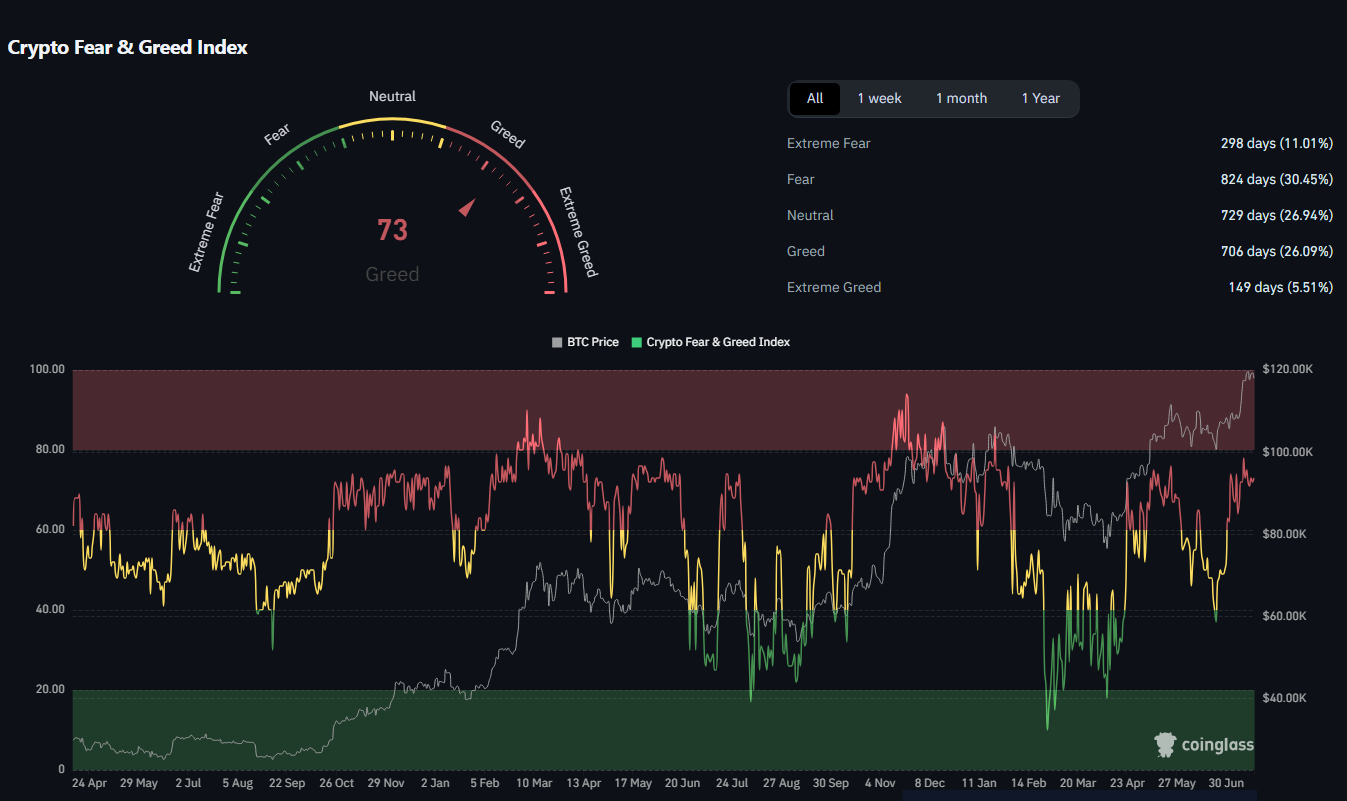Click the 2 Jan date on x-axis
The width and height of the screenshot is (1347, 801).
click(x=436, y=783)
